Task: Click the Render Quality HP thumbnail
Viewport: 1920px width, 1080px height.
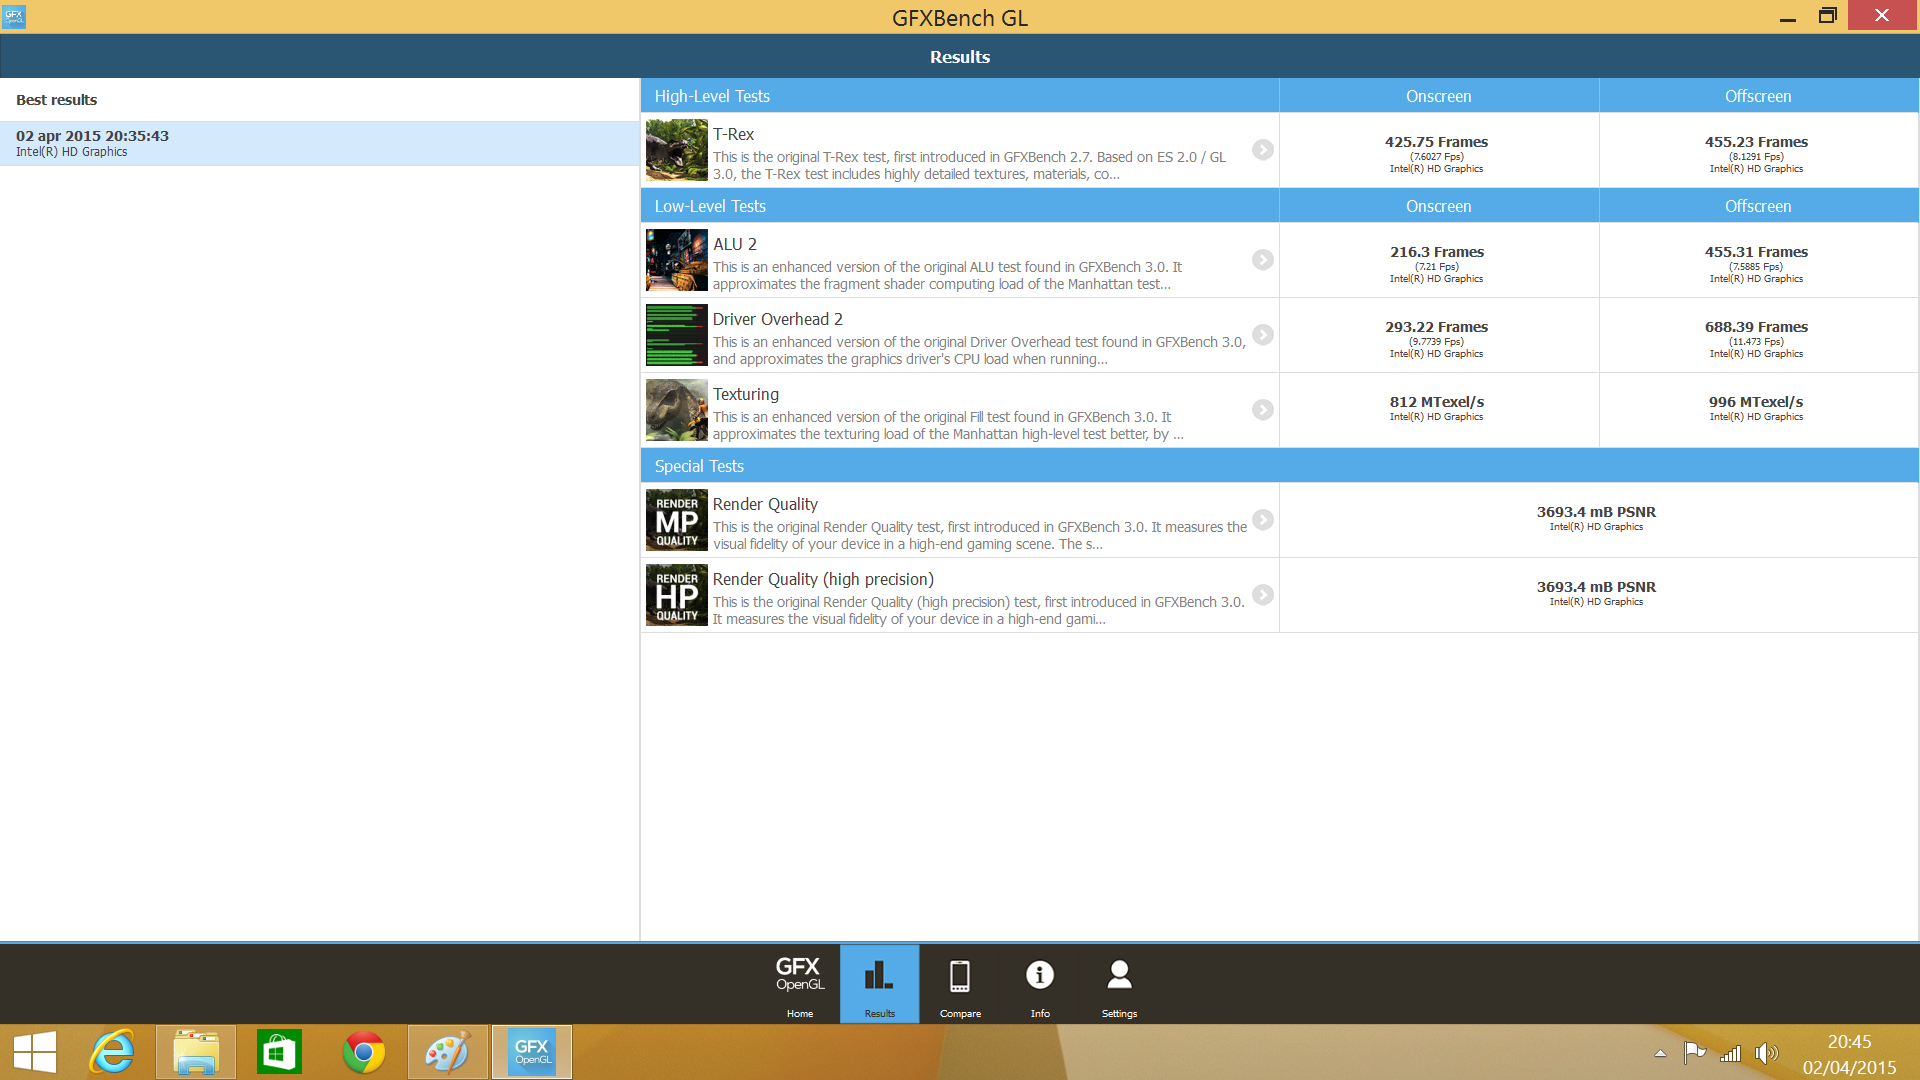Action: click(677, 595)
